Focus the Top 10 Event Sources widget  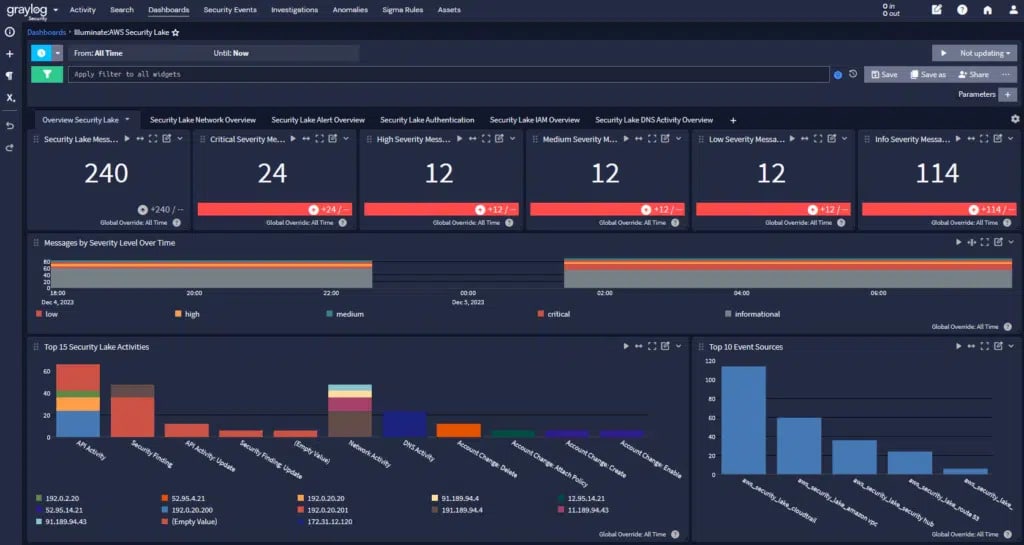point(985,346)
